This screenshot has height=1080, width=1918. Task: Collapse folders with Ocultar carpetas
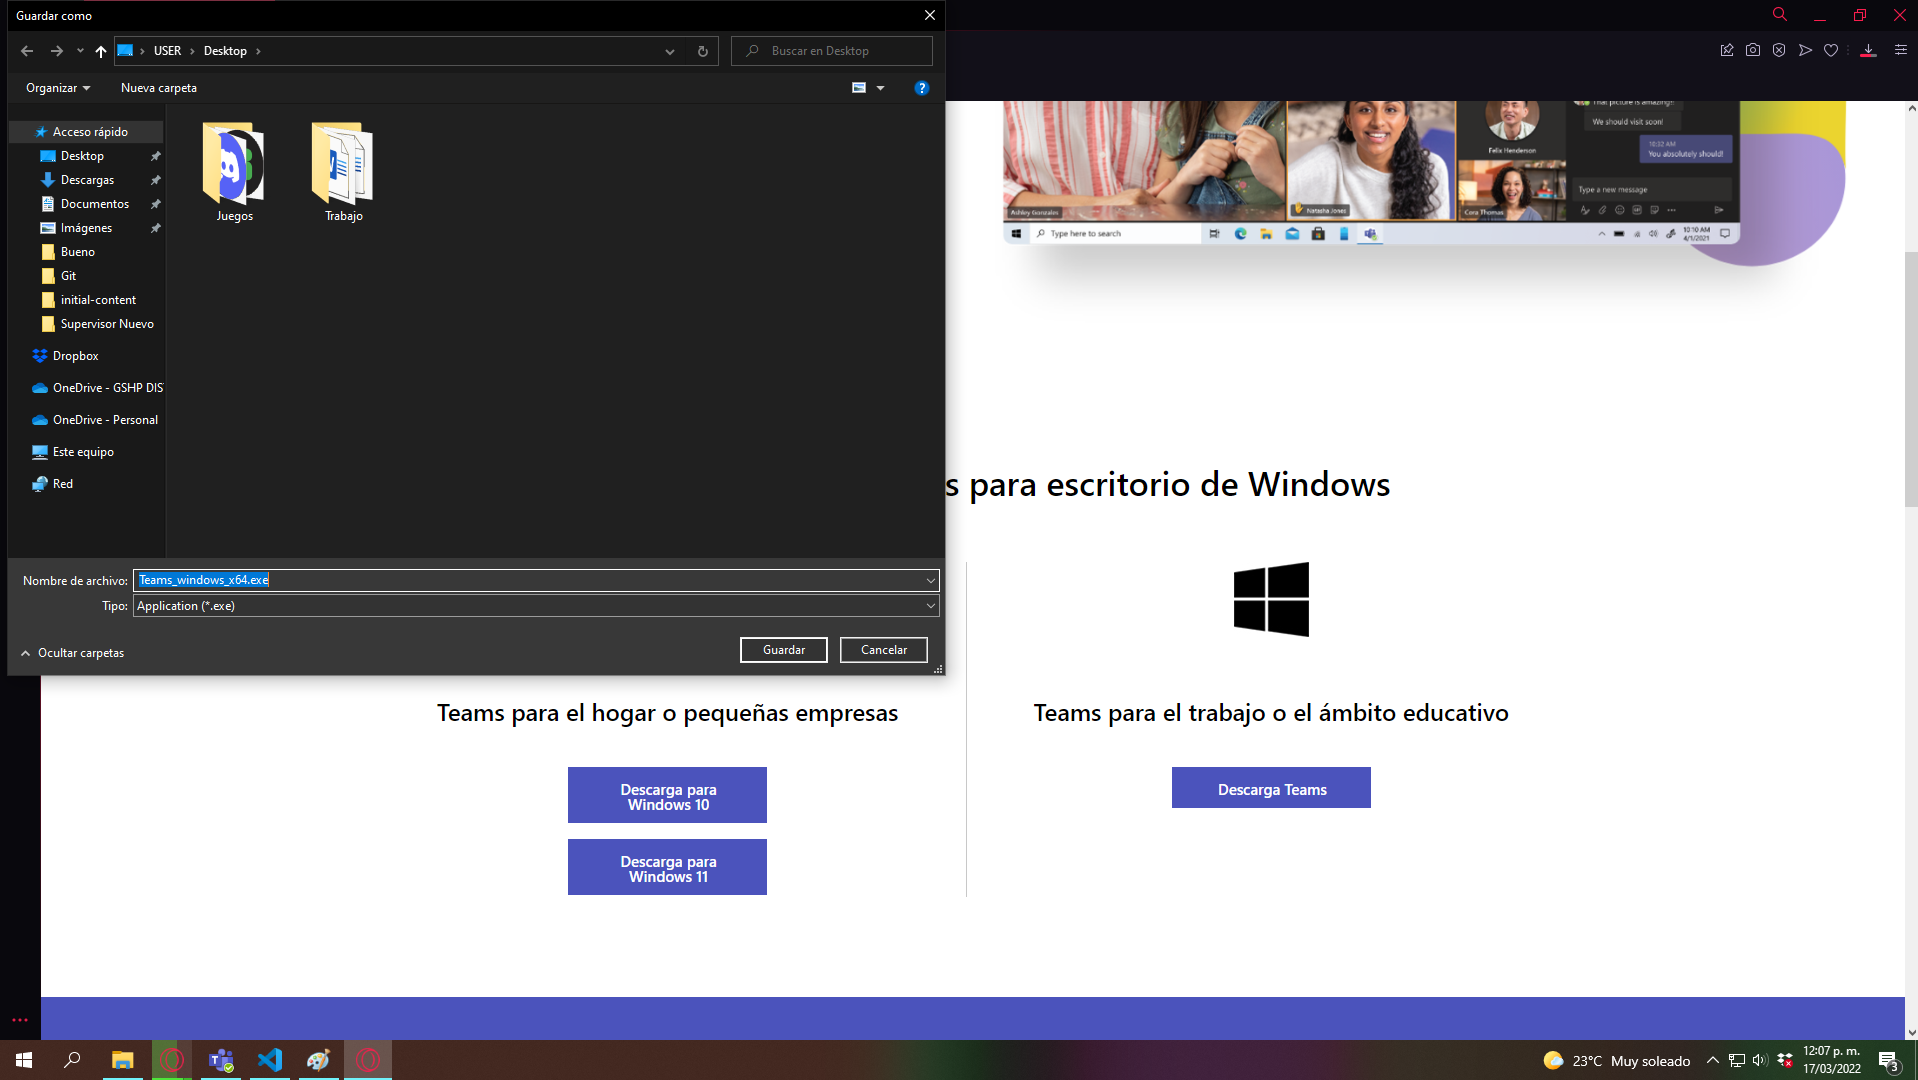72,653
